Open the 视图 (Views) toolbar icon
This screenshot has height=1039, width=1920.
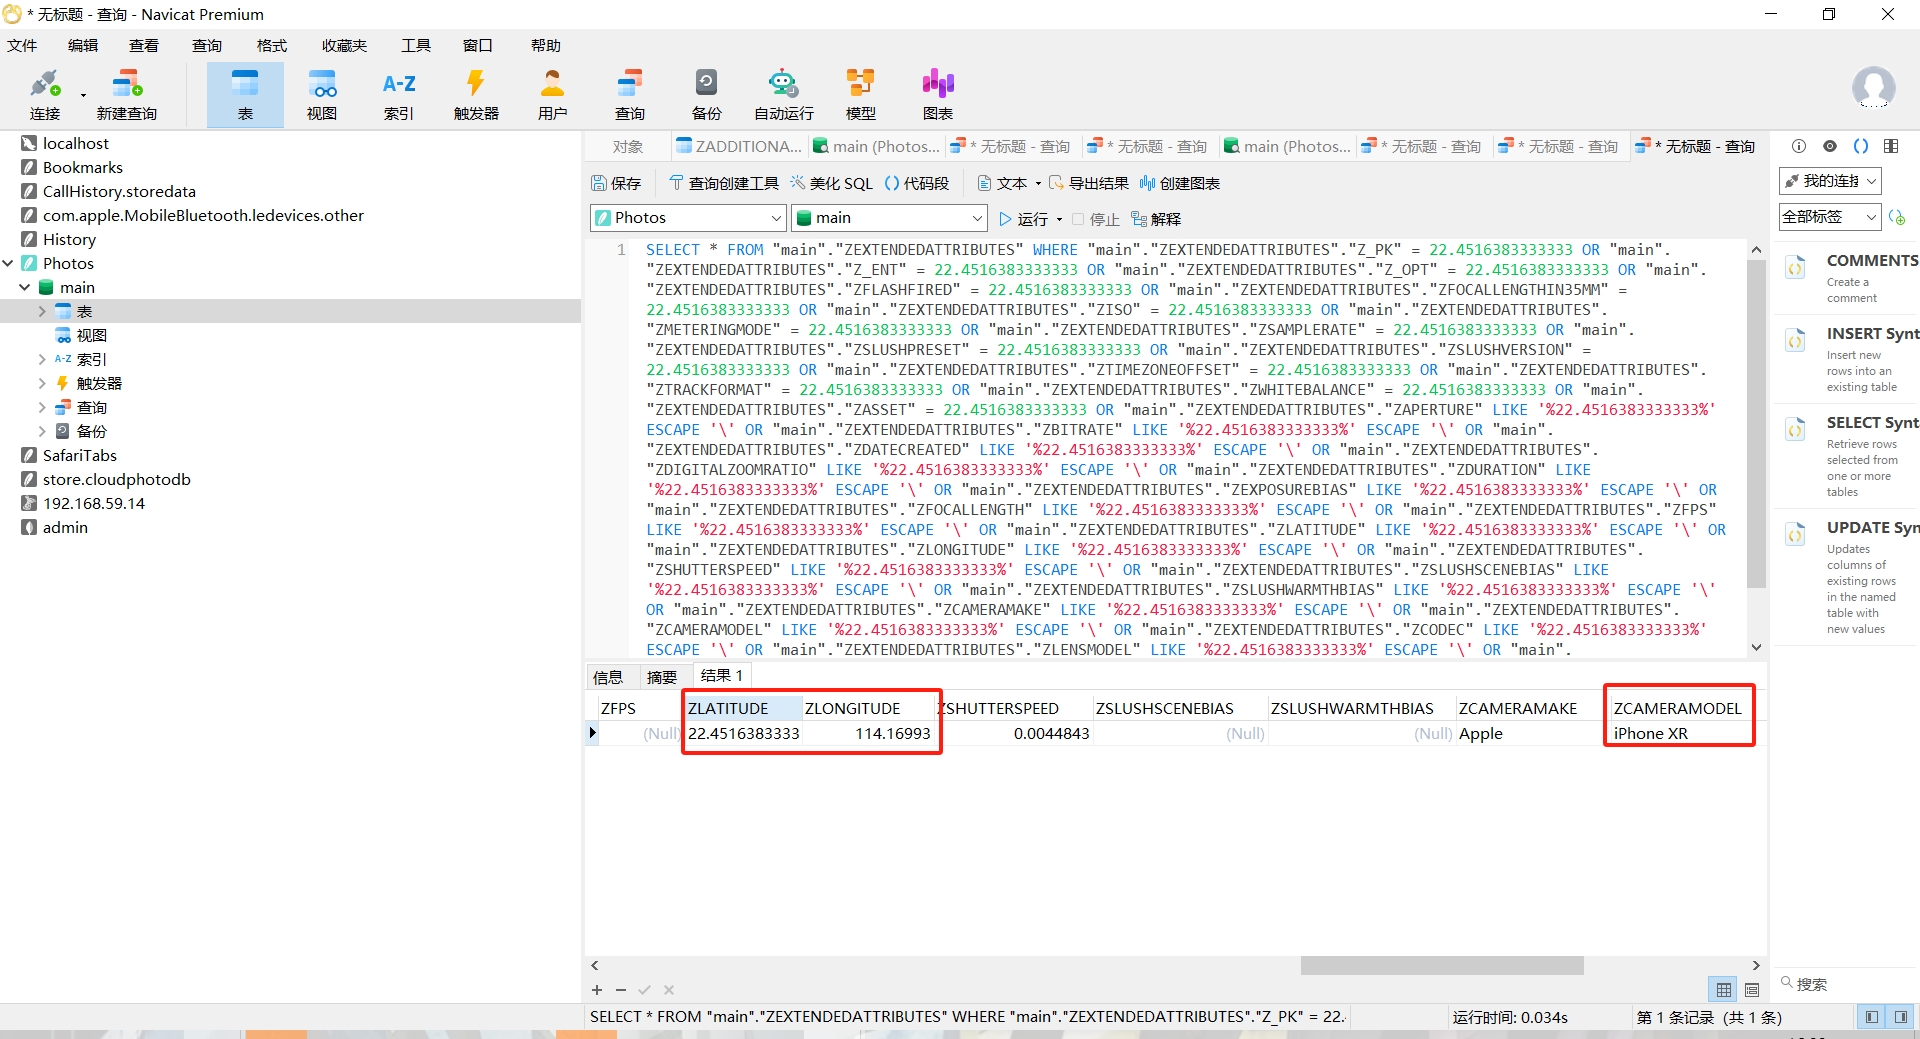coord(321,94)
